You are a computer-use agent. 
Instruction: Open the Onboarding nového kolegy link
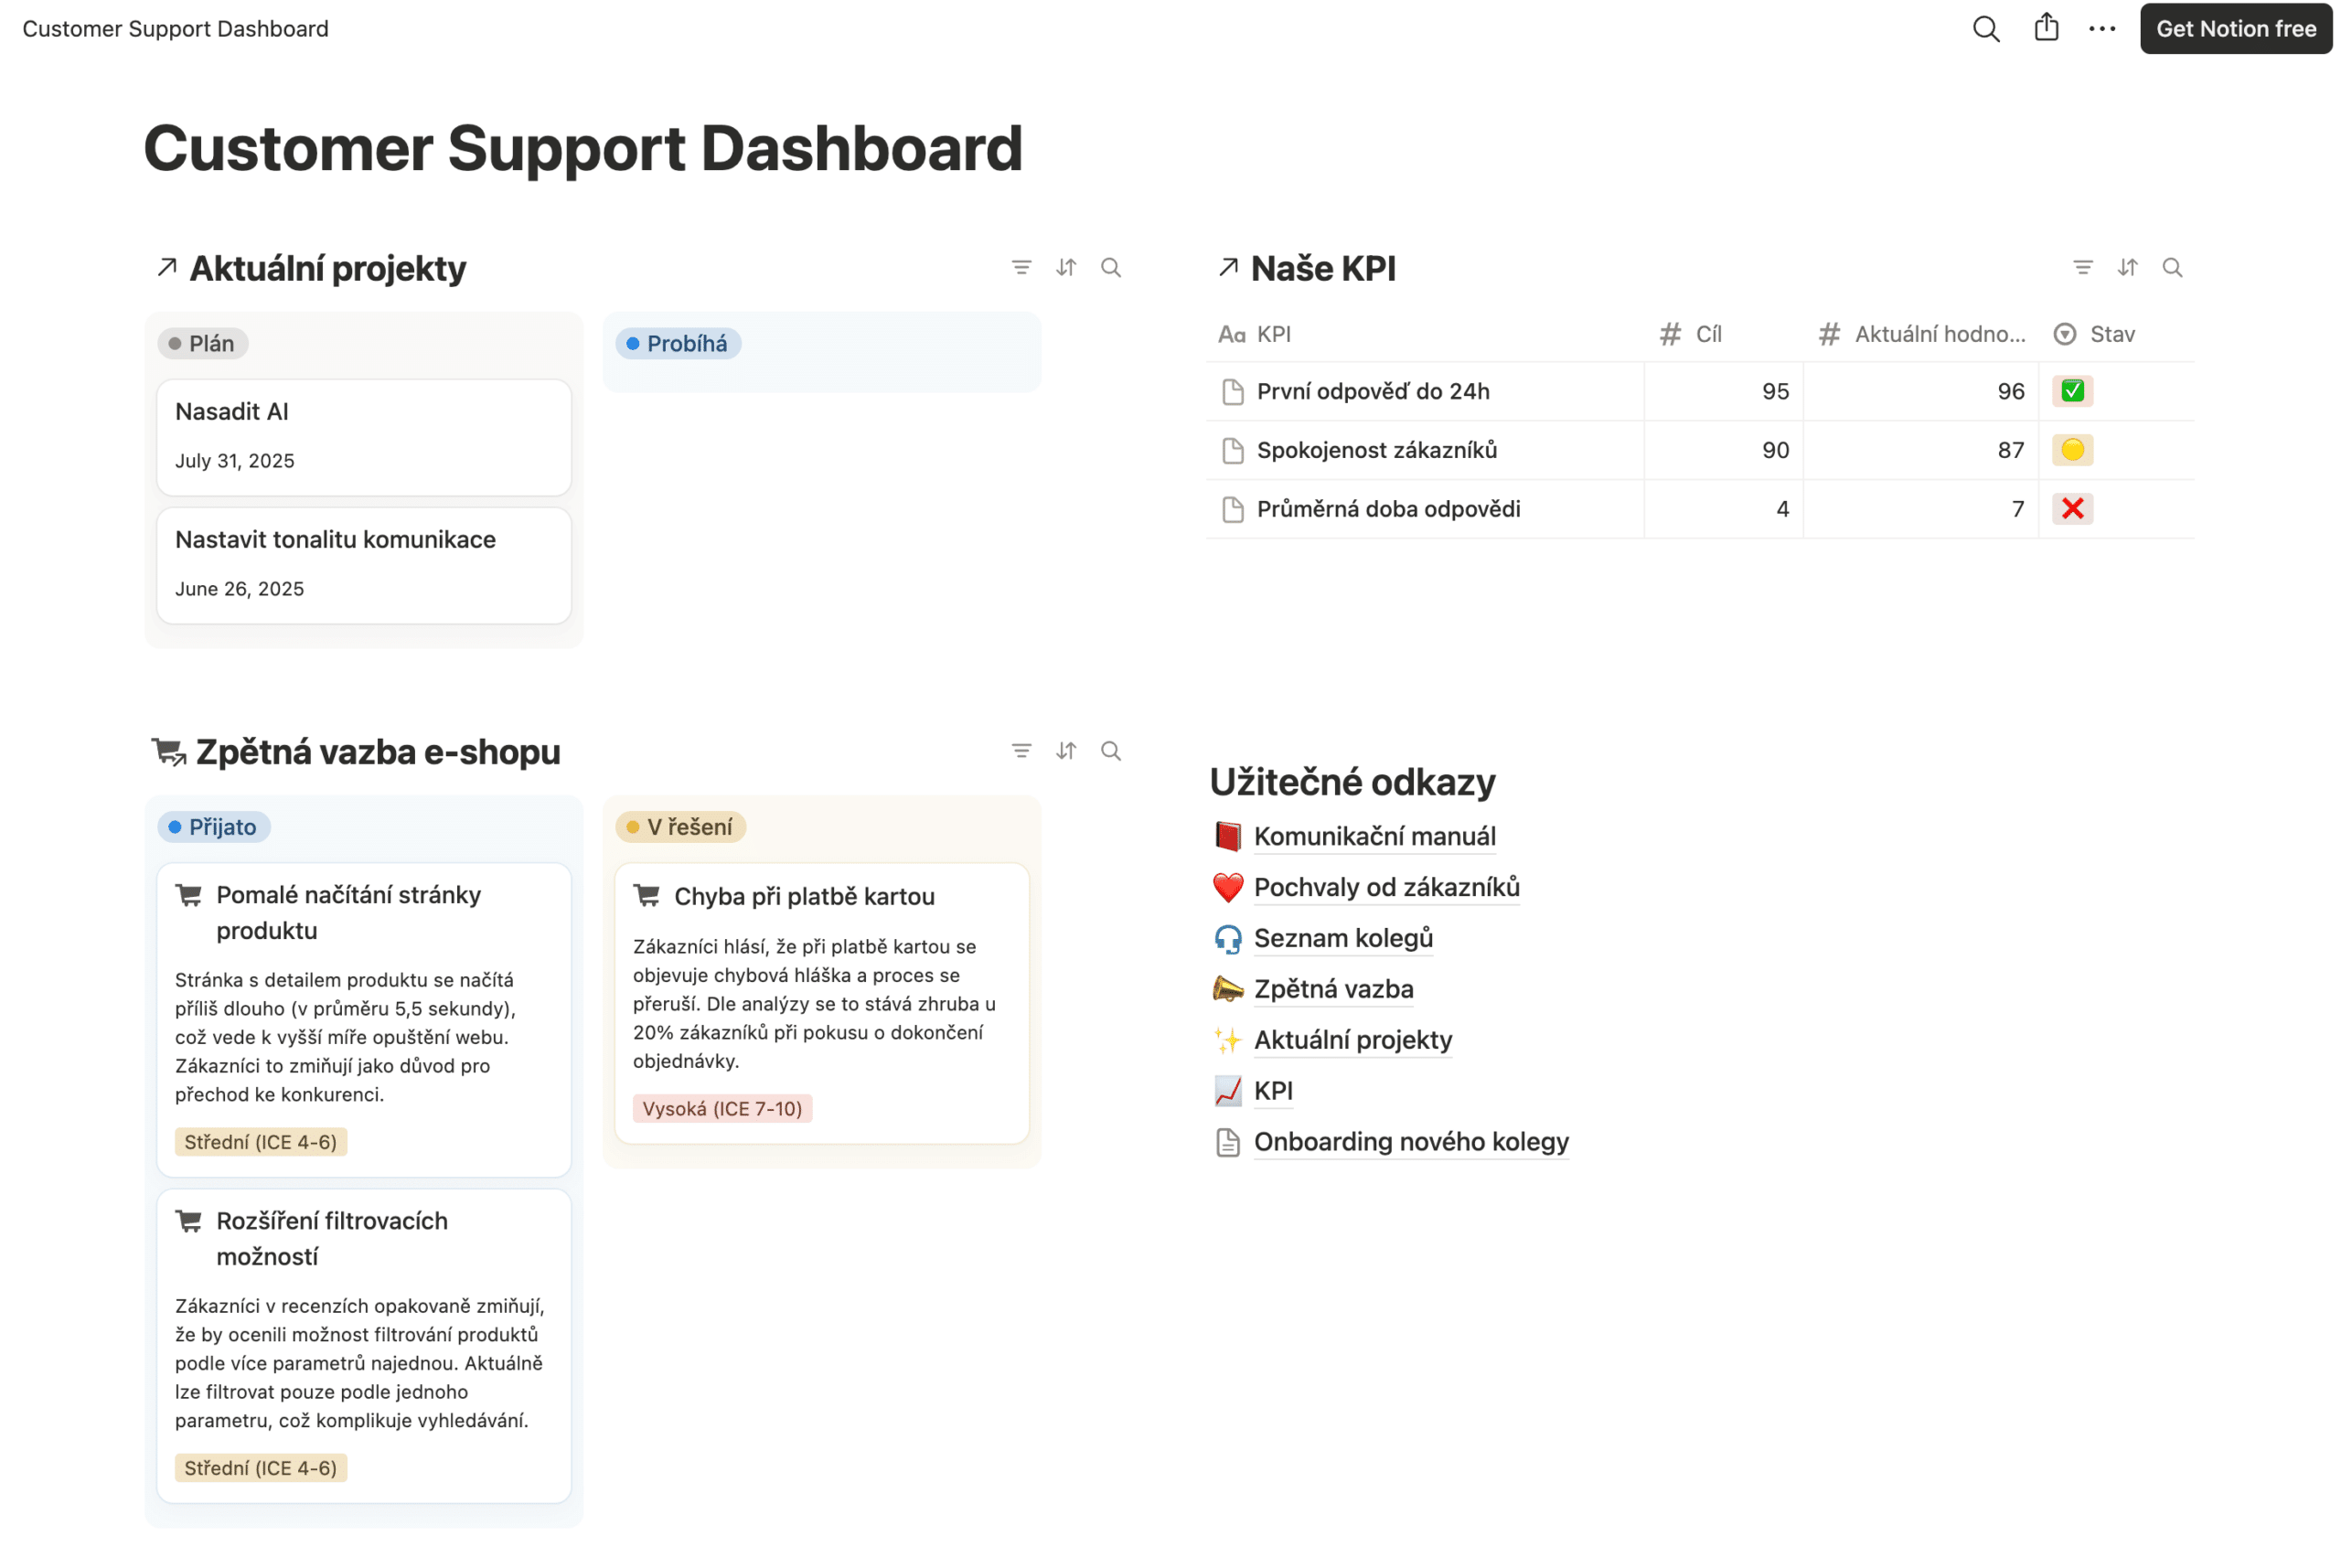tap(1410, 1141)
